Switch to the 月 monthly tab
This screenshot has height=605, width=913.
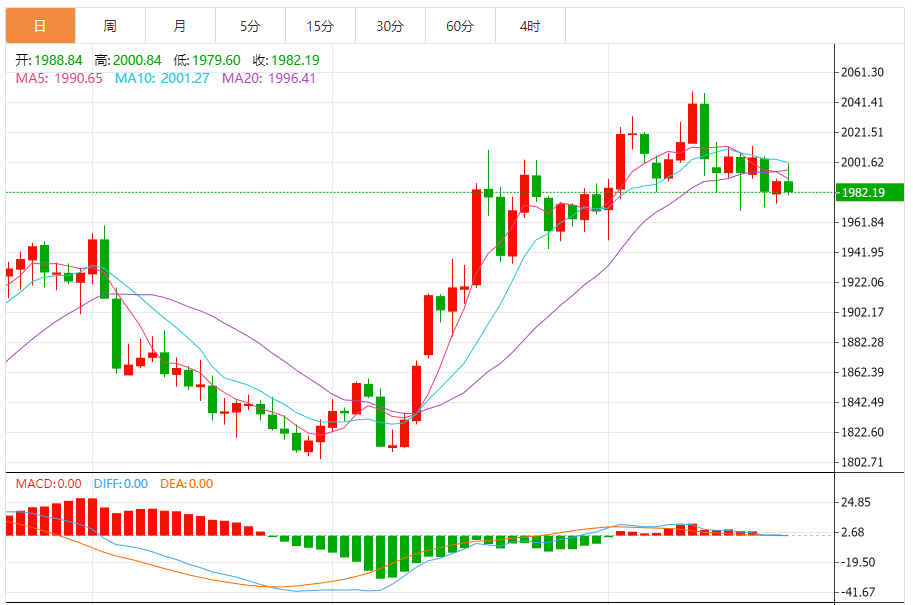pos(180,26)
